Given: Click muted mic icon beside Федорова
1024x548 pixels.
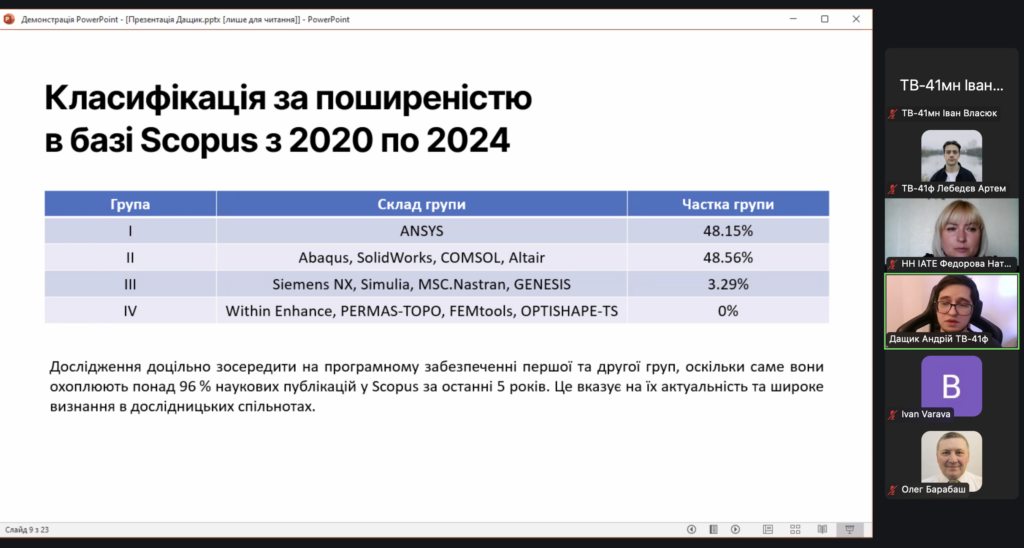Looking at the screenshot, I should (x=893, y=264).
